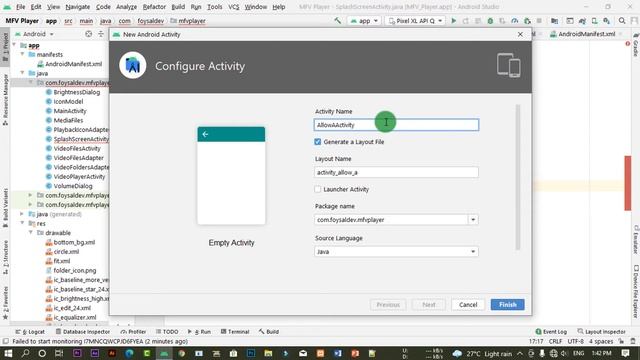Click the Debug app bug icon
The width and height of the screenshot is (640, 360).
(490, 21)
